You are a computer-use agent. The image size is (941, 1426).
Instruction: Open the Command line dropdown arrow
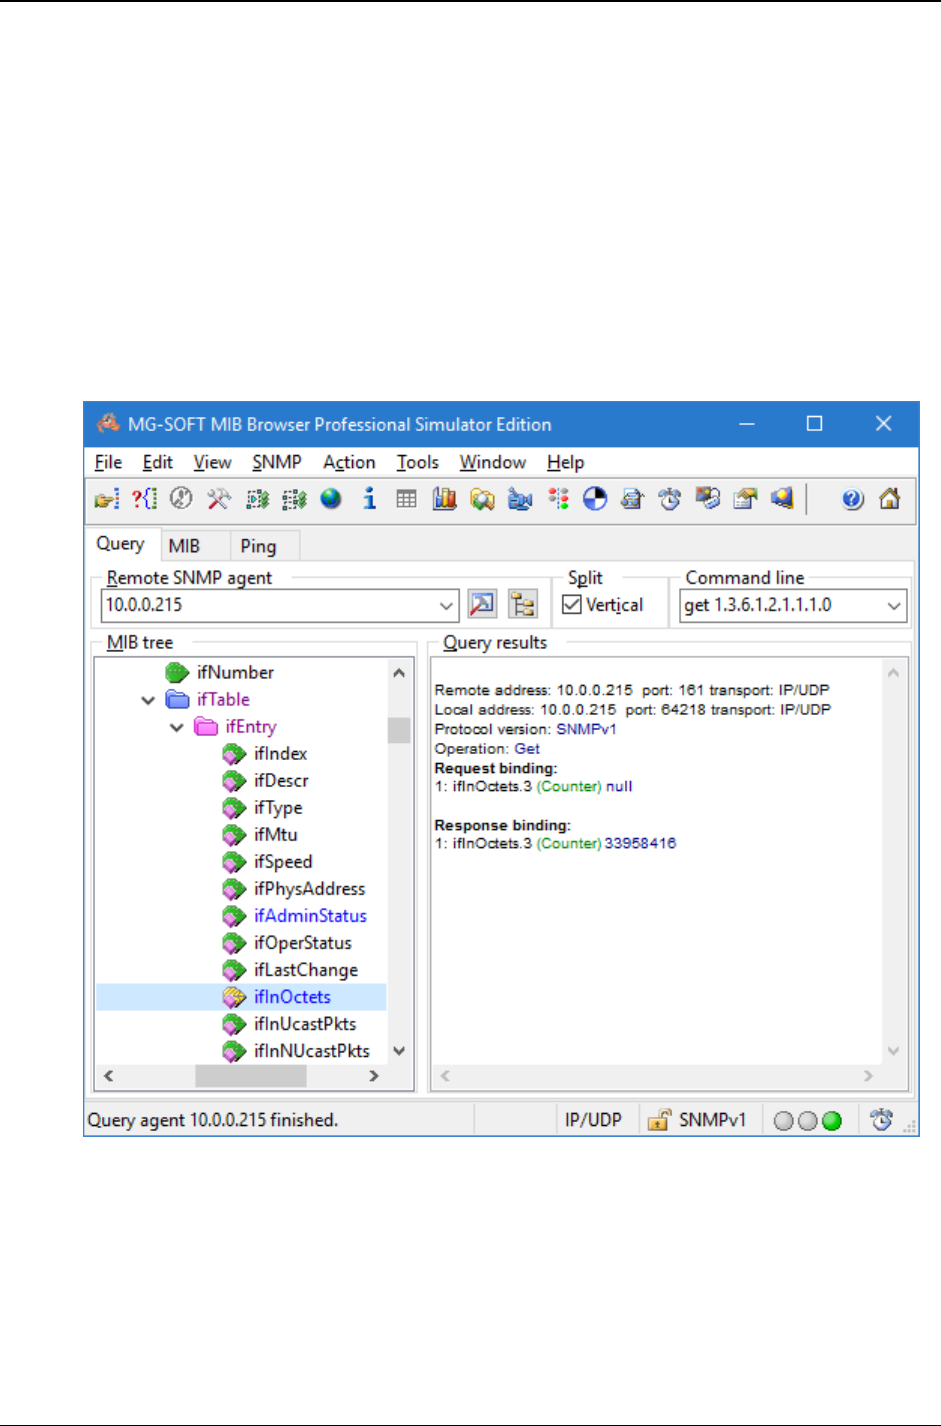point(894,605)
